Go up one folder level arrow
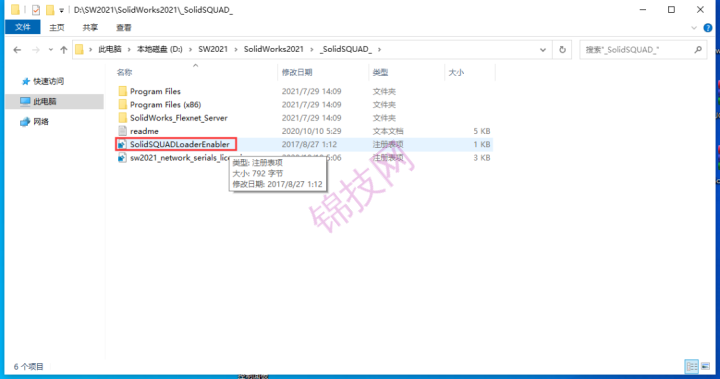Screen dimensions: 720x379 [x=63, y=50]
